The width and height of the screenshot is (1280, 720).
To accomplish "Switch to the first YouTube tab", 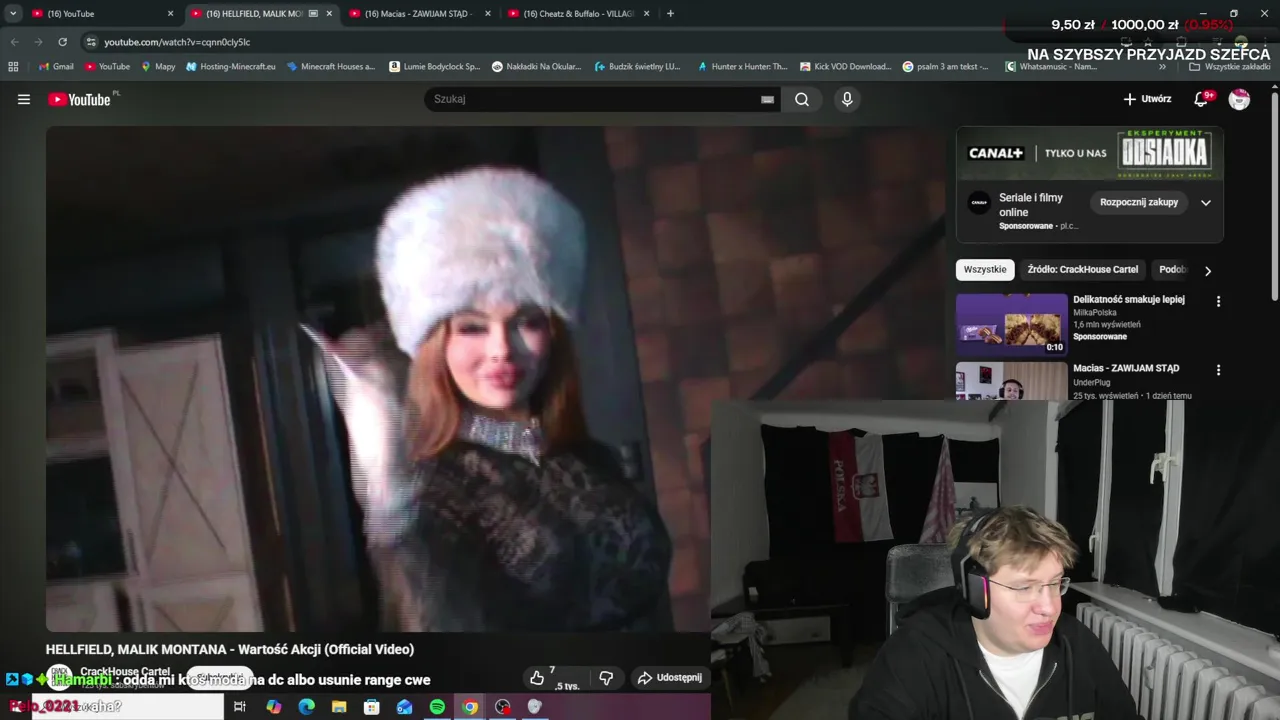I will [100, 14].
